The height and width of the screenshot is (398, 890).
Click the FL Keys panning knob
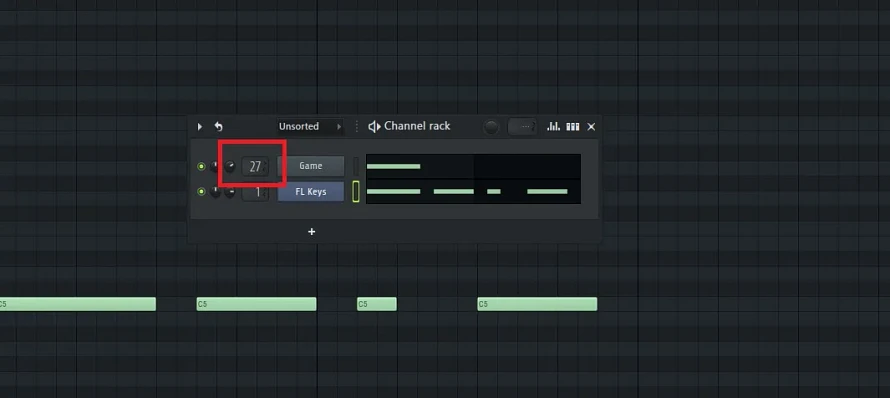pyautogui.click(x=215, y=192)
